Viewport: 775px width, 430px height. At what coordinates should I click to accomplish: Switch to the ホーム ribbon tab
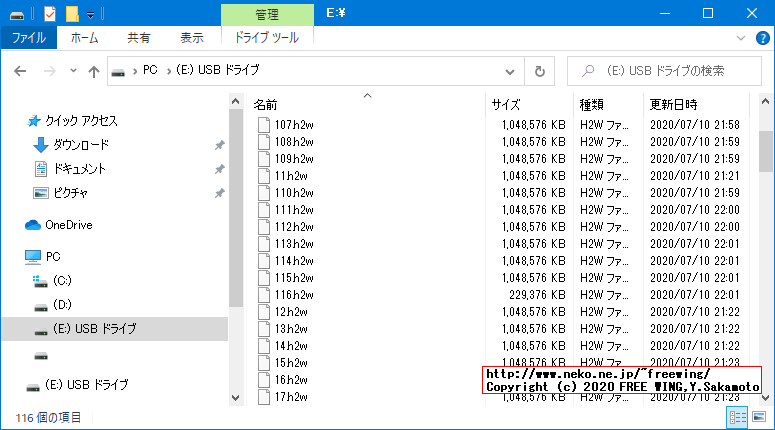pyautogui.click(x=84, y=38)
